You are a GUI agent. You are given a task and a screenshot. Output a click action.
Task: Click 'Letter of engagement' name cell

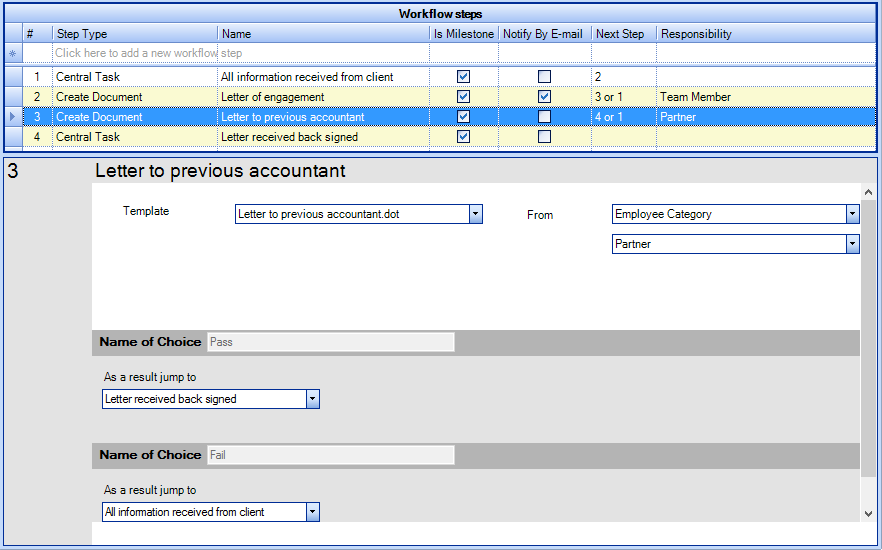tap(323, 97)
